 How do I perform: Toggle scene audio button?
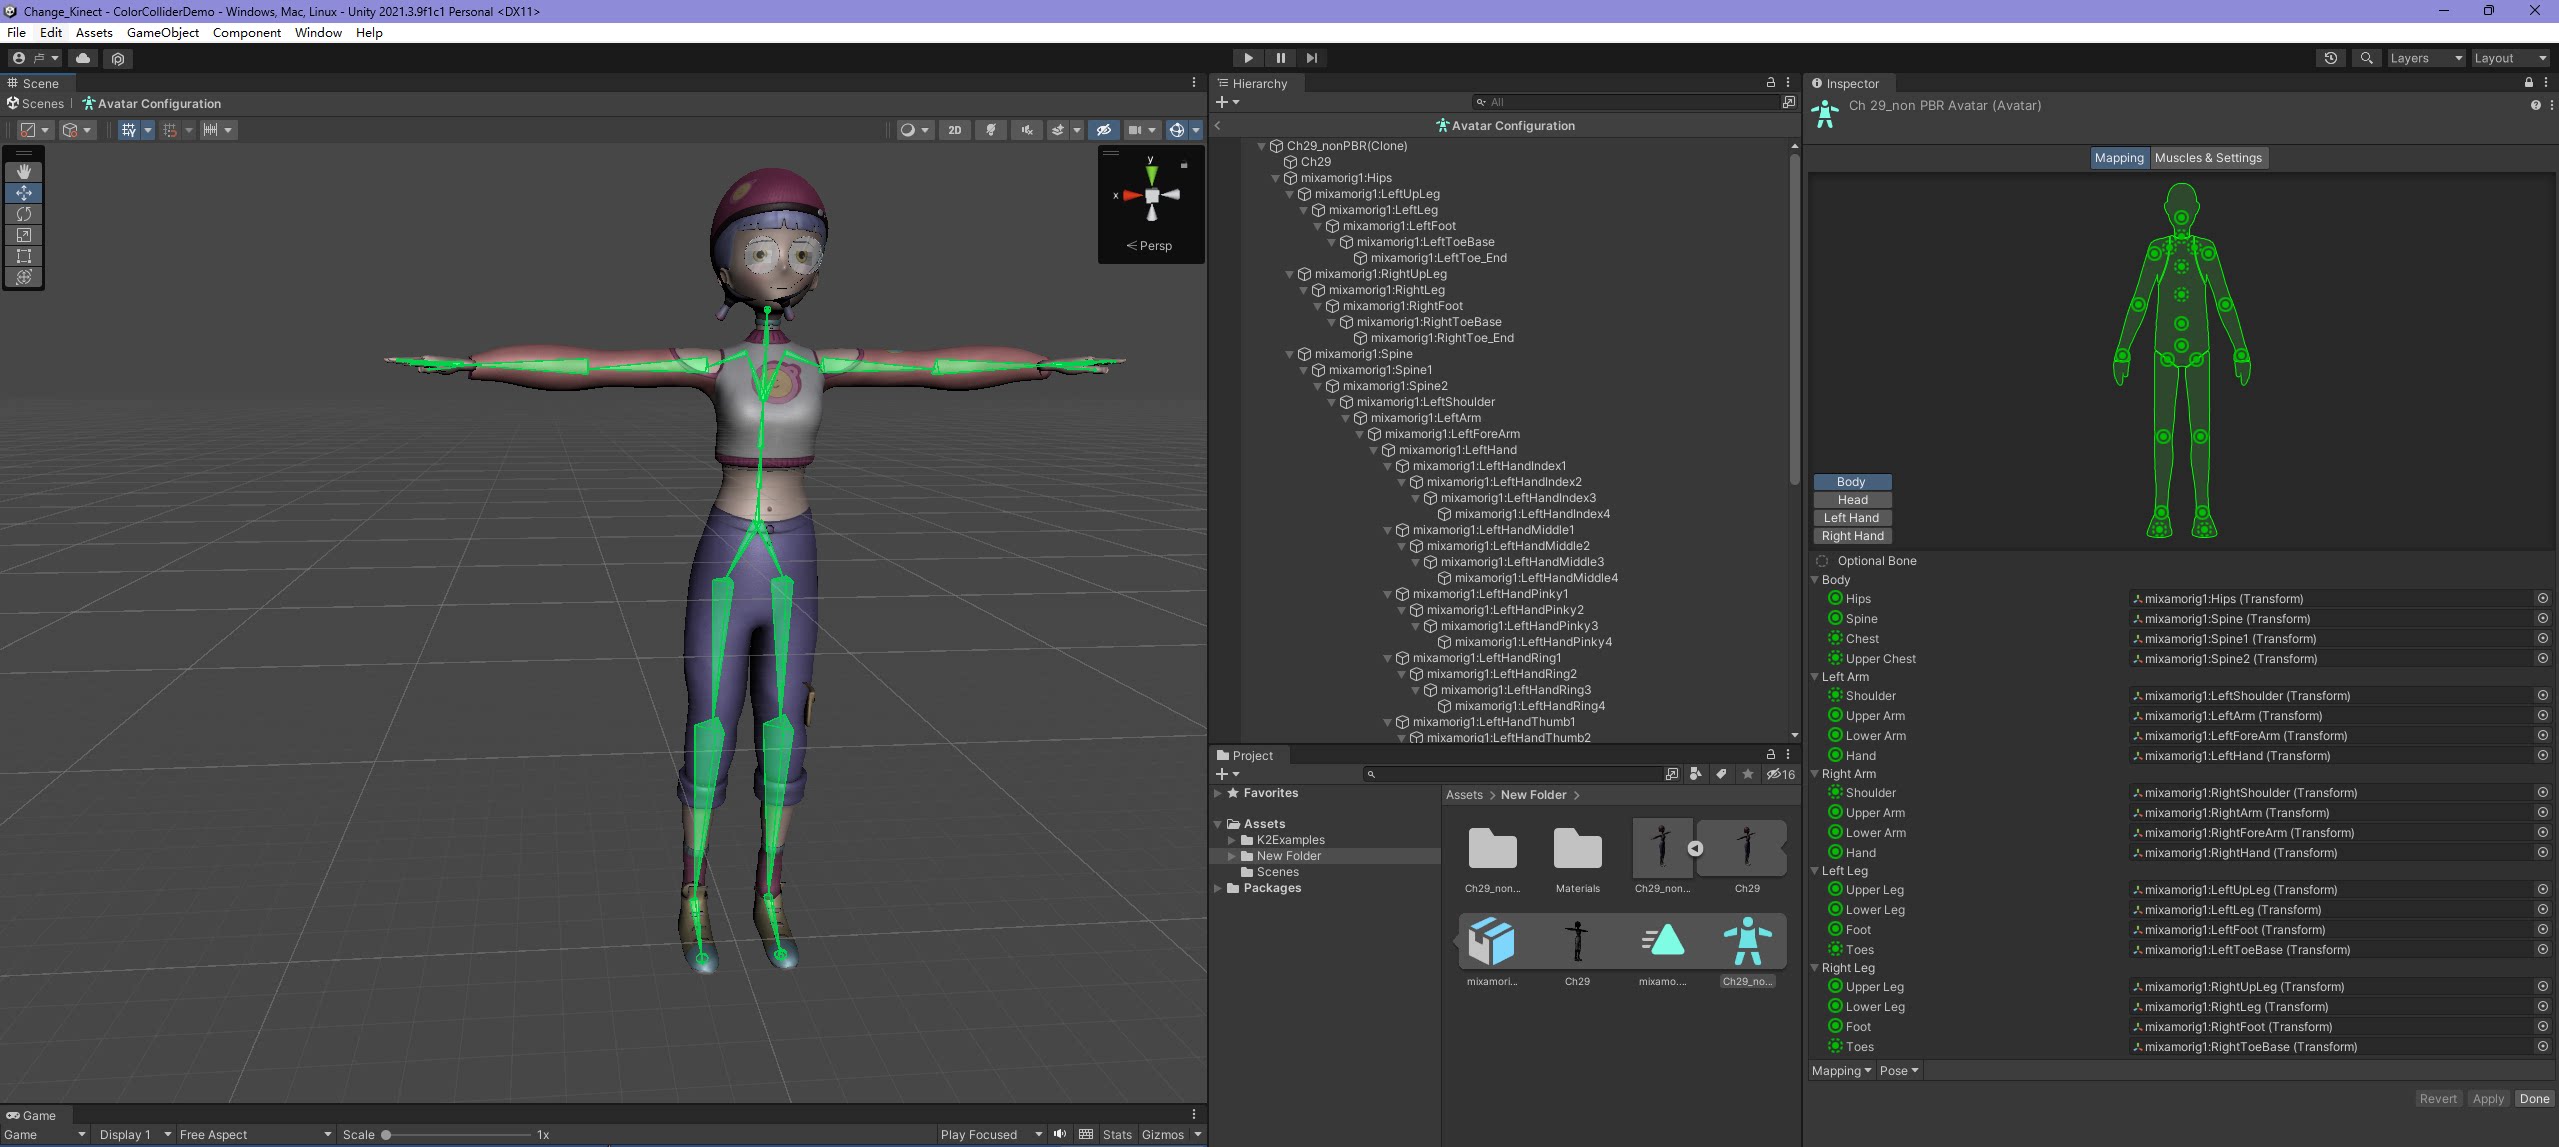[1026, 130]
